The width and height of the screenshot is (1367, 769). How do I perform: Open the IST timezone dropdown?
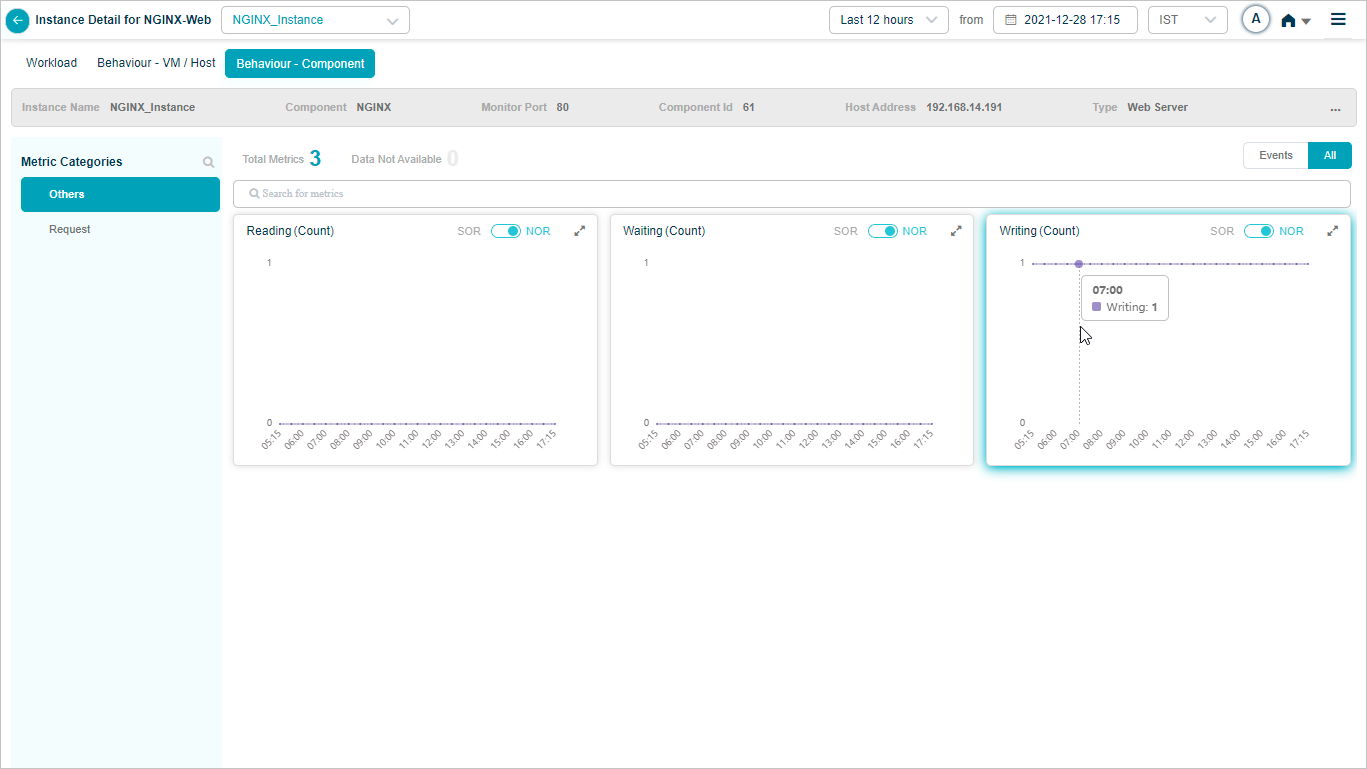click(x=1187, y=20)
